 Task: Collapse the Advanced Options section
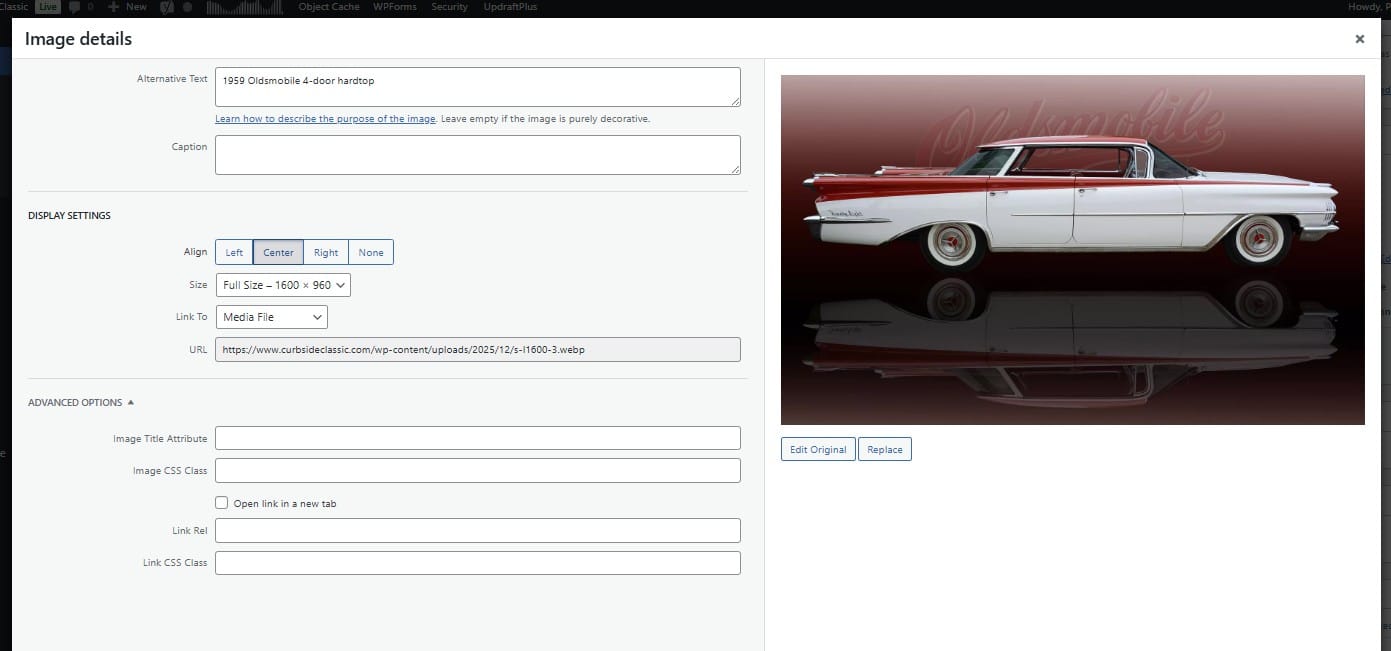(x=81, y=403)
